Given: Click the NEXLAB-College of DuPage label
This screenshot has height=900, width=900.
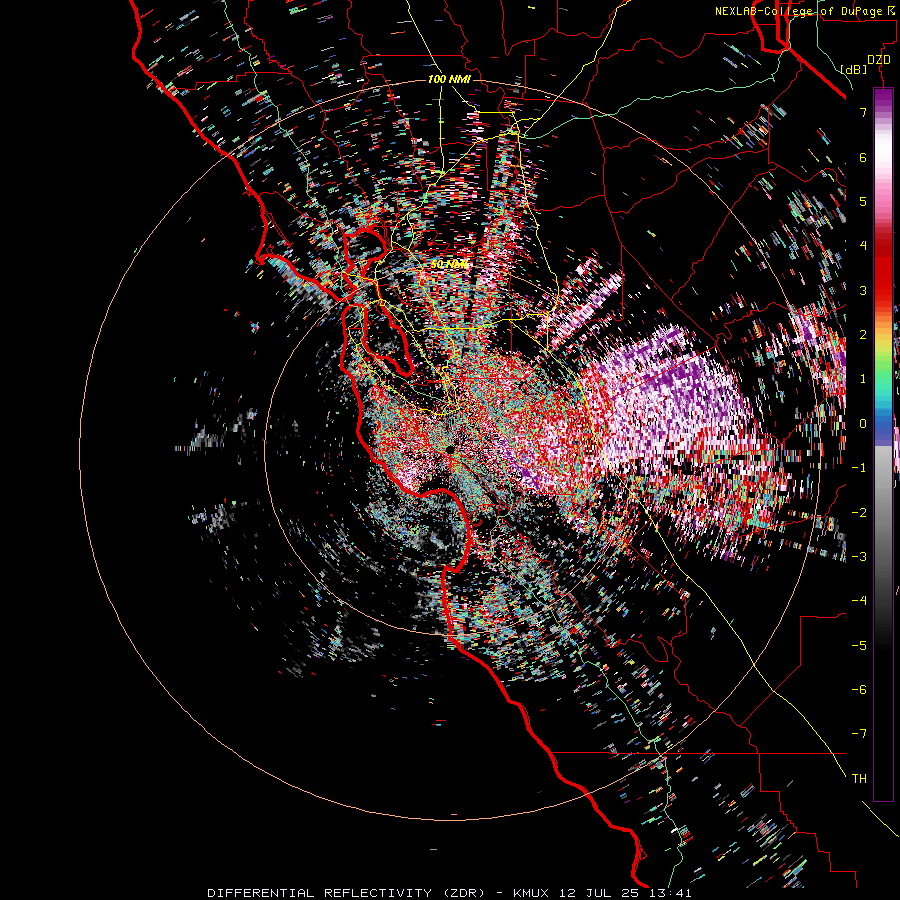Looking at the screenshot, I should point(806,11).
